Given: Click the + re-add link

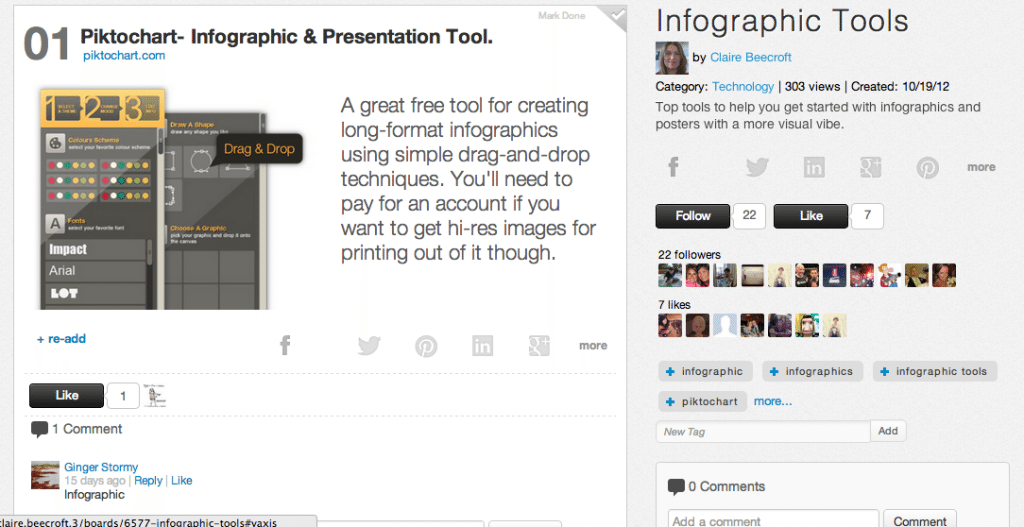Looking at the screenshot, I should coord(61,339).
